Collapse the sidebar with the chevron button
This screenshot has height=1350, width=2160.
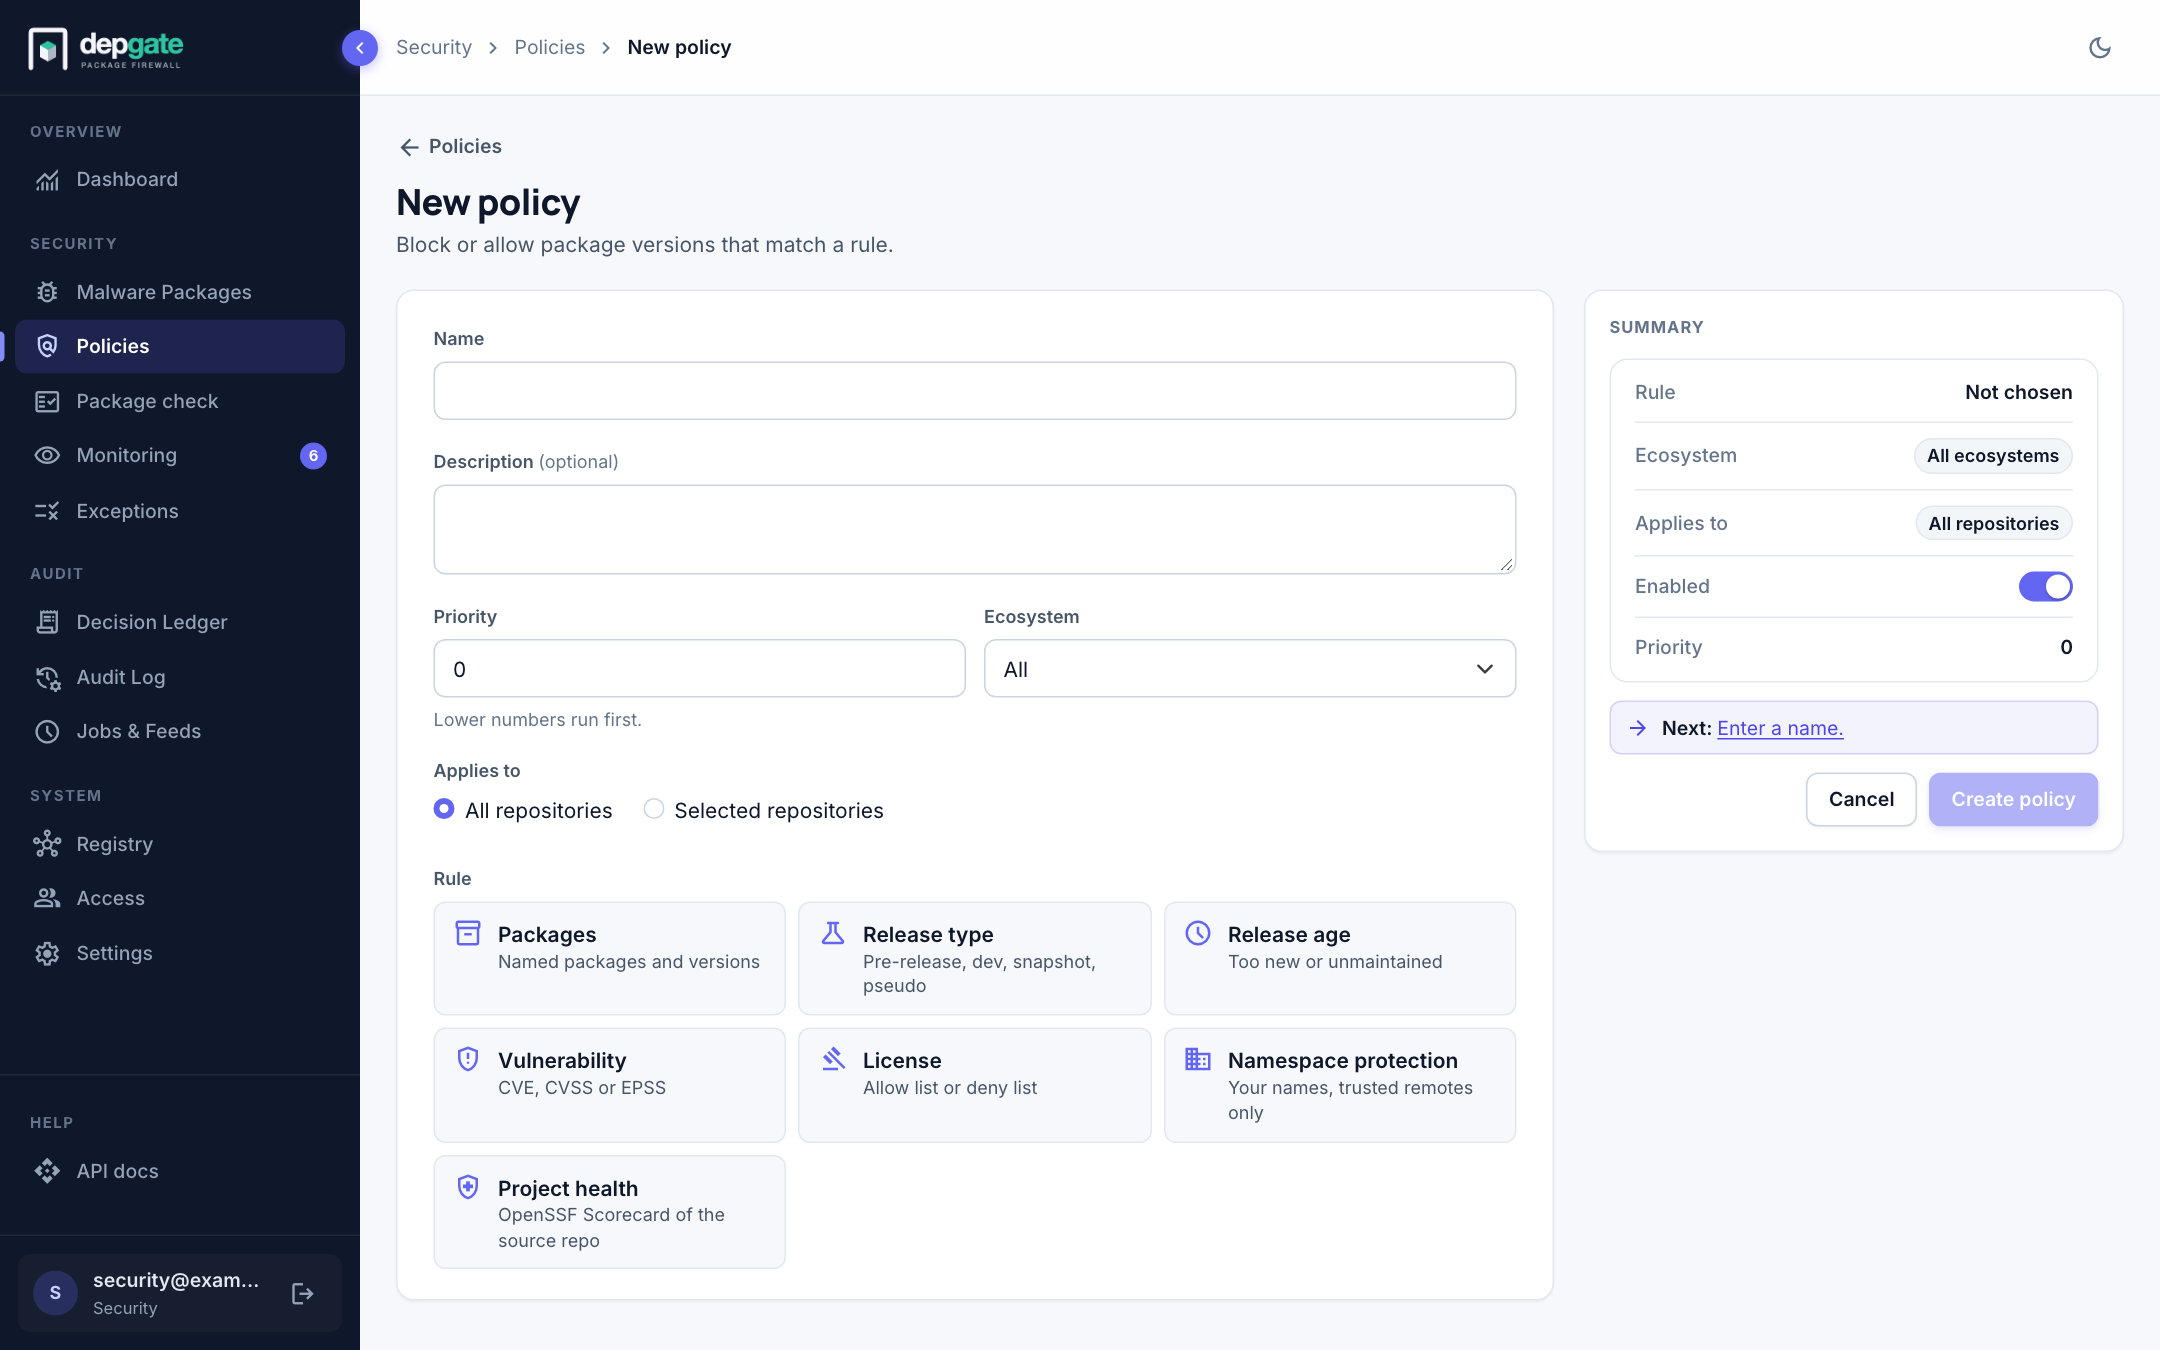tap(360, 48)
